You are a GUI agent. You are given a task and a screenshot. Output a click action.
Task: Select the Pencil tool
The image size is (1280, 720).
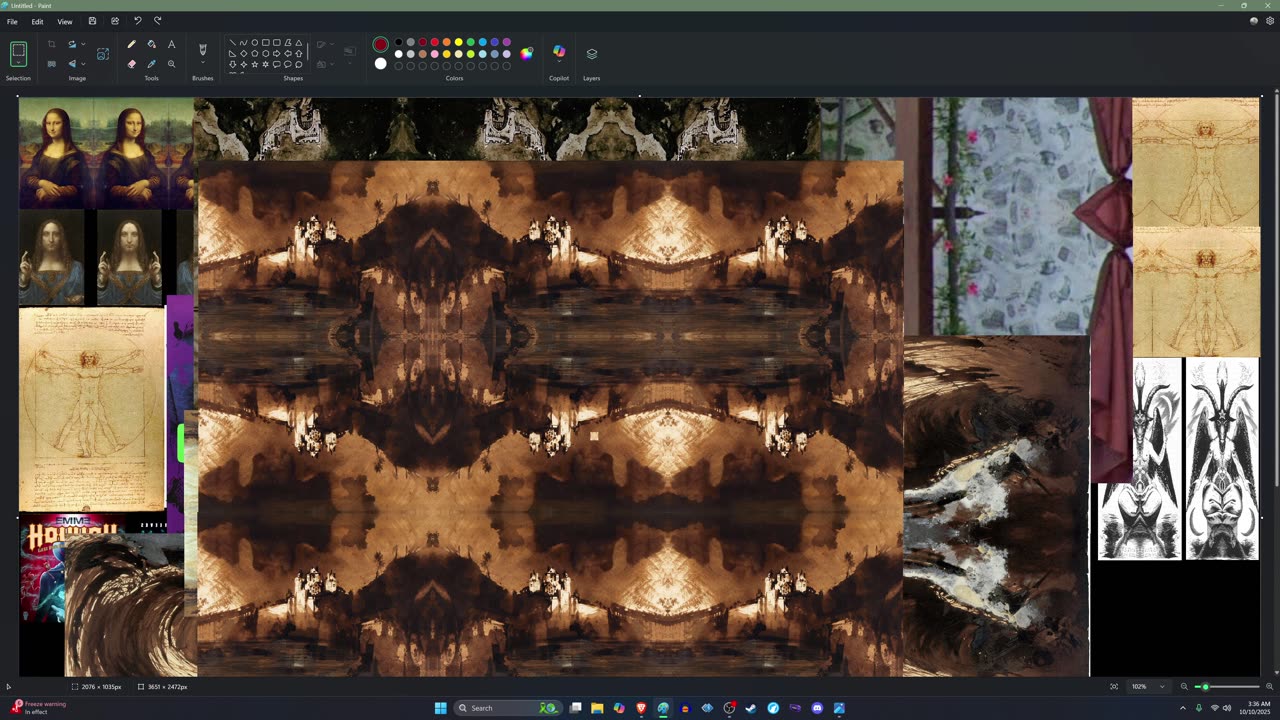(x=131, y=44)
